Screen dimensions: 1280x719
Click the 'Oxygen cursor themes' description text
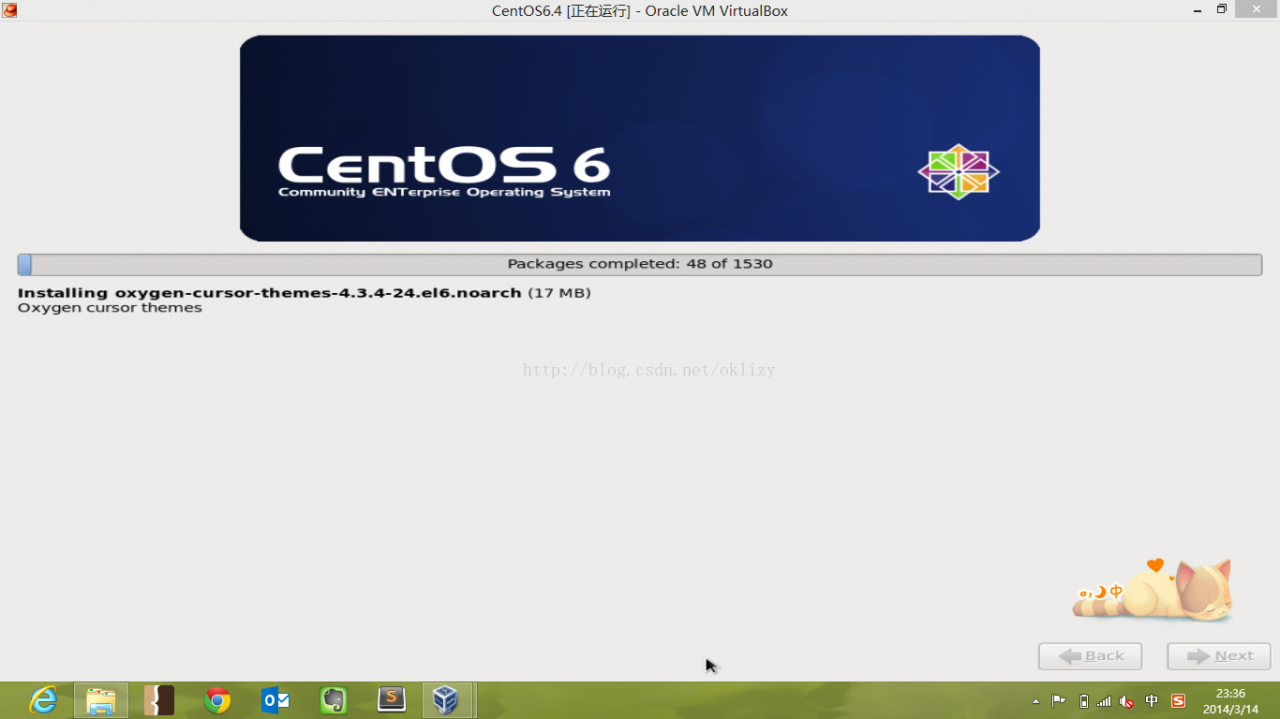pyautogui.click(x=110, y=308)
